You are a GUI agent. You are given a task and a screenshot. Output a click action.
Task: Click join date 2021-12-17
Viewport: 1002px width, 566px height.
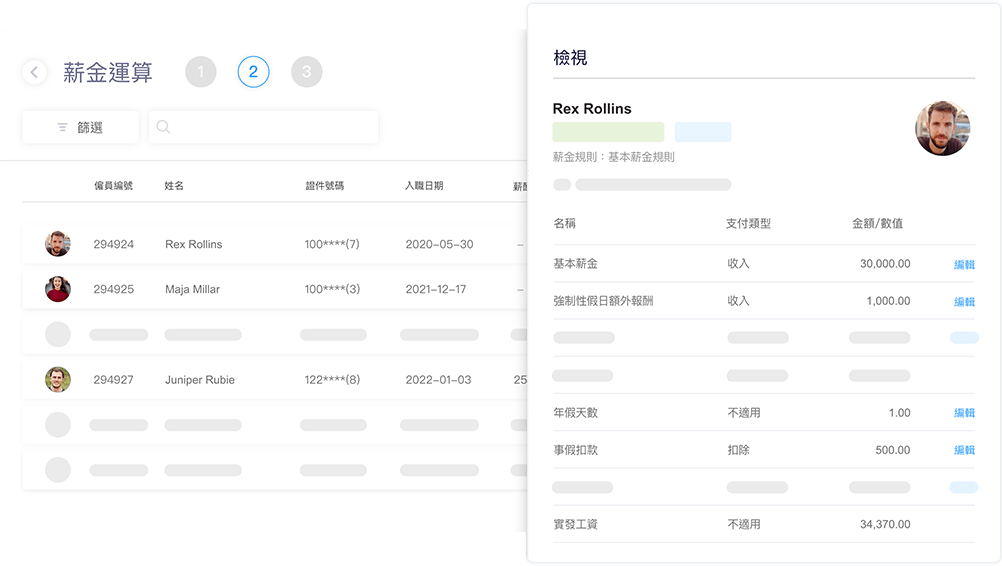point(436,289)
